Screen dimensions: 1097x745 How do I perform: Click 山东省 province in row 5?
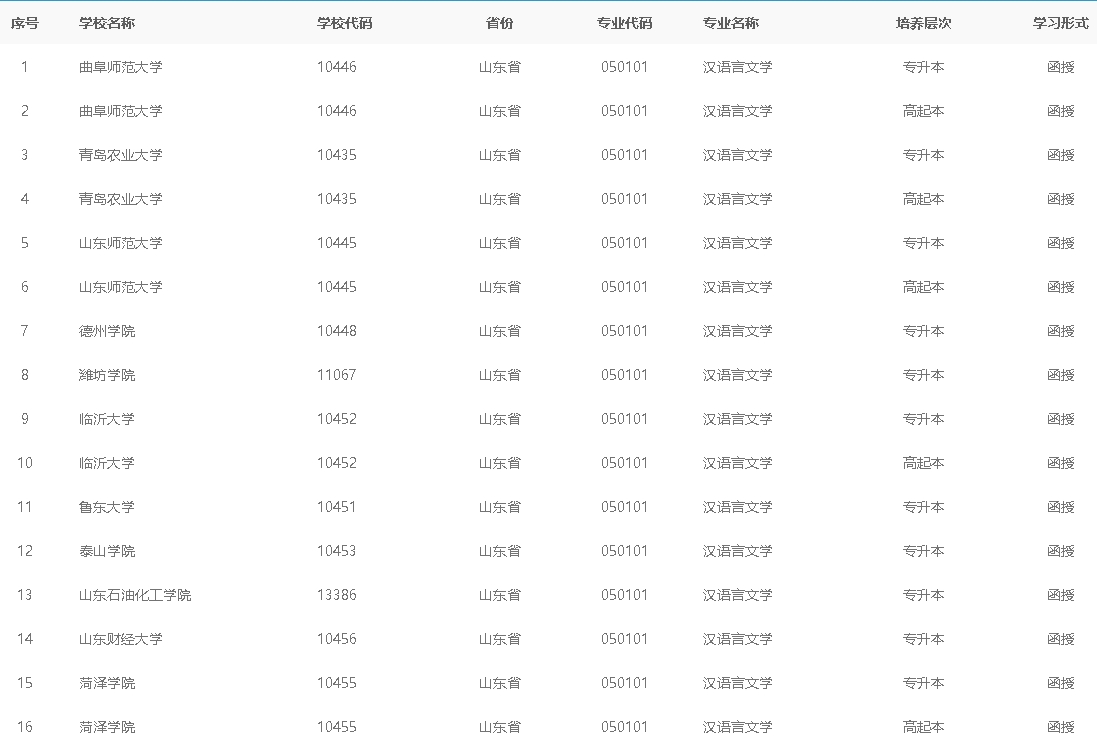500,243
